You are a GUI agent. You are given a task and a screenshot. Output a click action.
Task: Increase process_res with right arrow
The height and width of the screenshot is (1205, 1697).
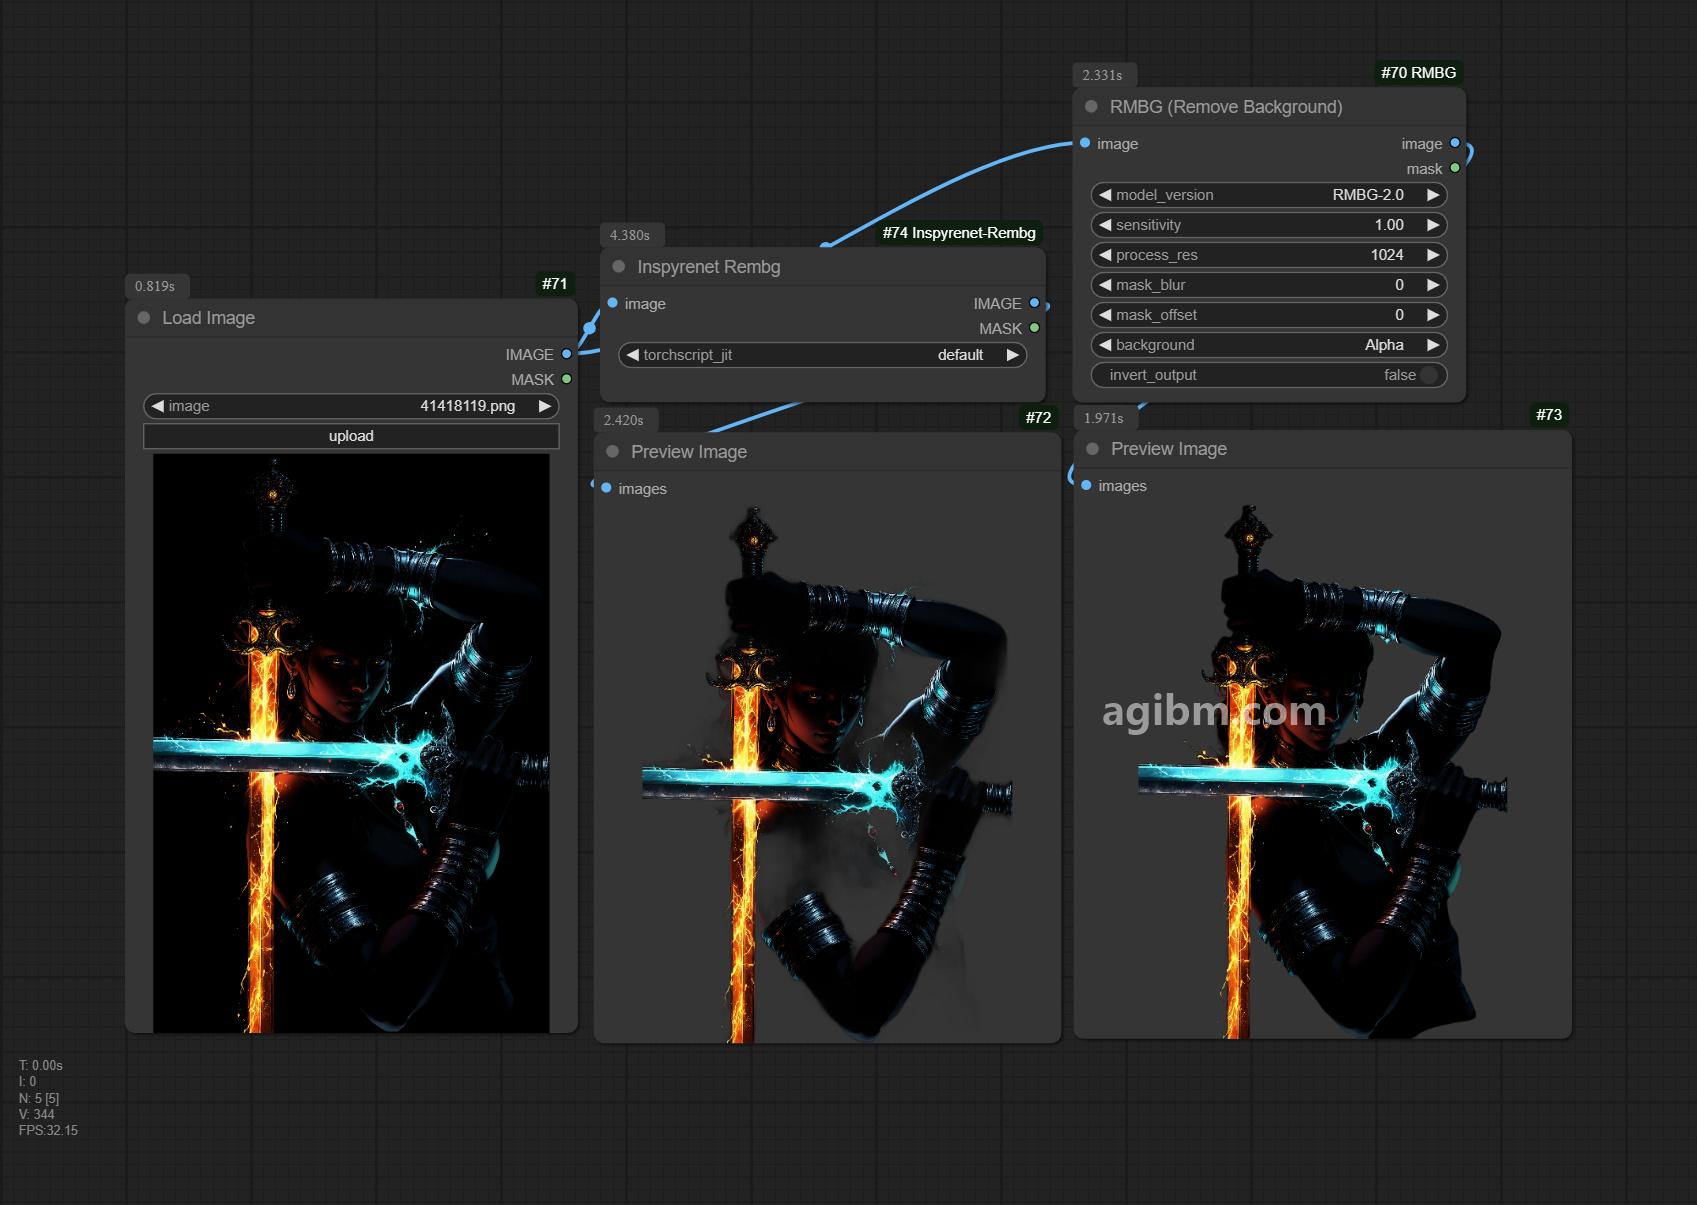(x=1432, y=255)
